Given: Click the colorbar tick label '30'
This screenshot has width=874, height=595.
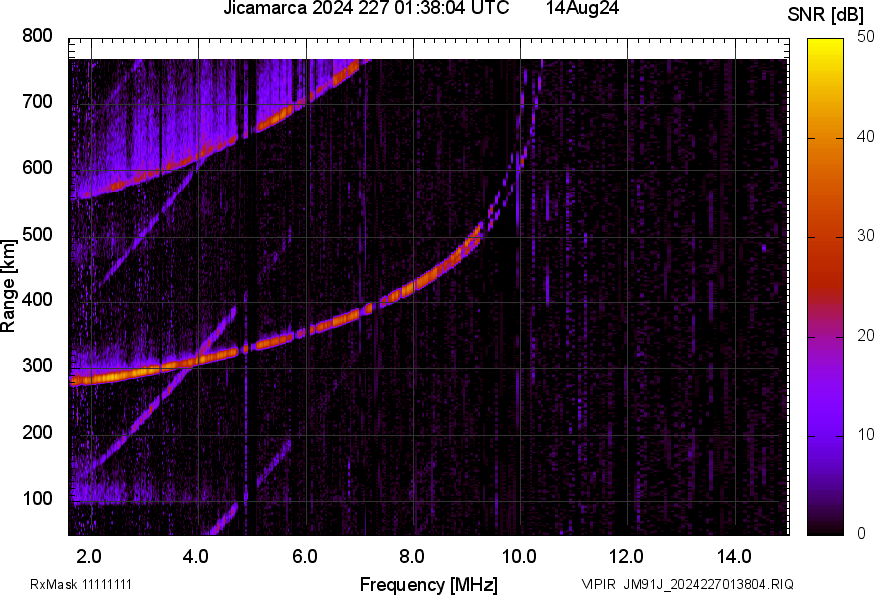Looking at the screenshot, I should 865,235.
